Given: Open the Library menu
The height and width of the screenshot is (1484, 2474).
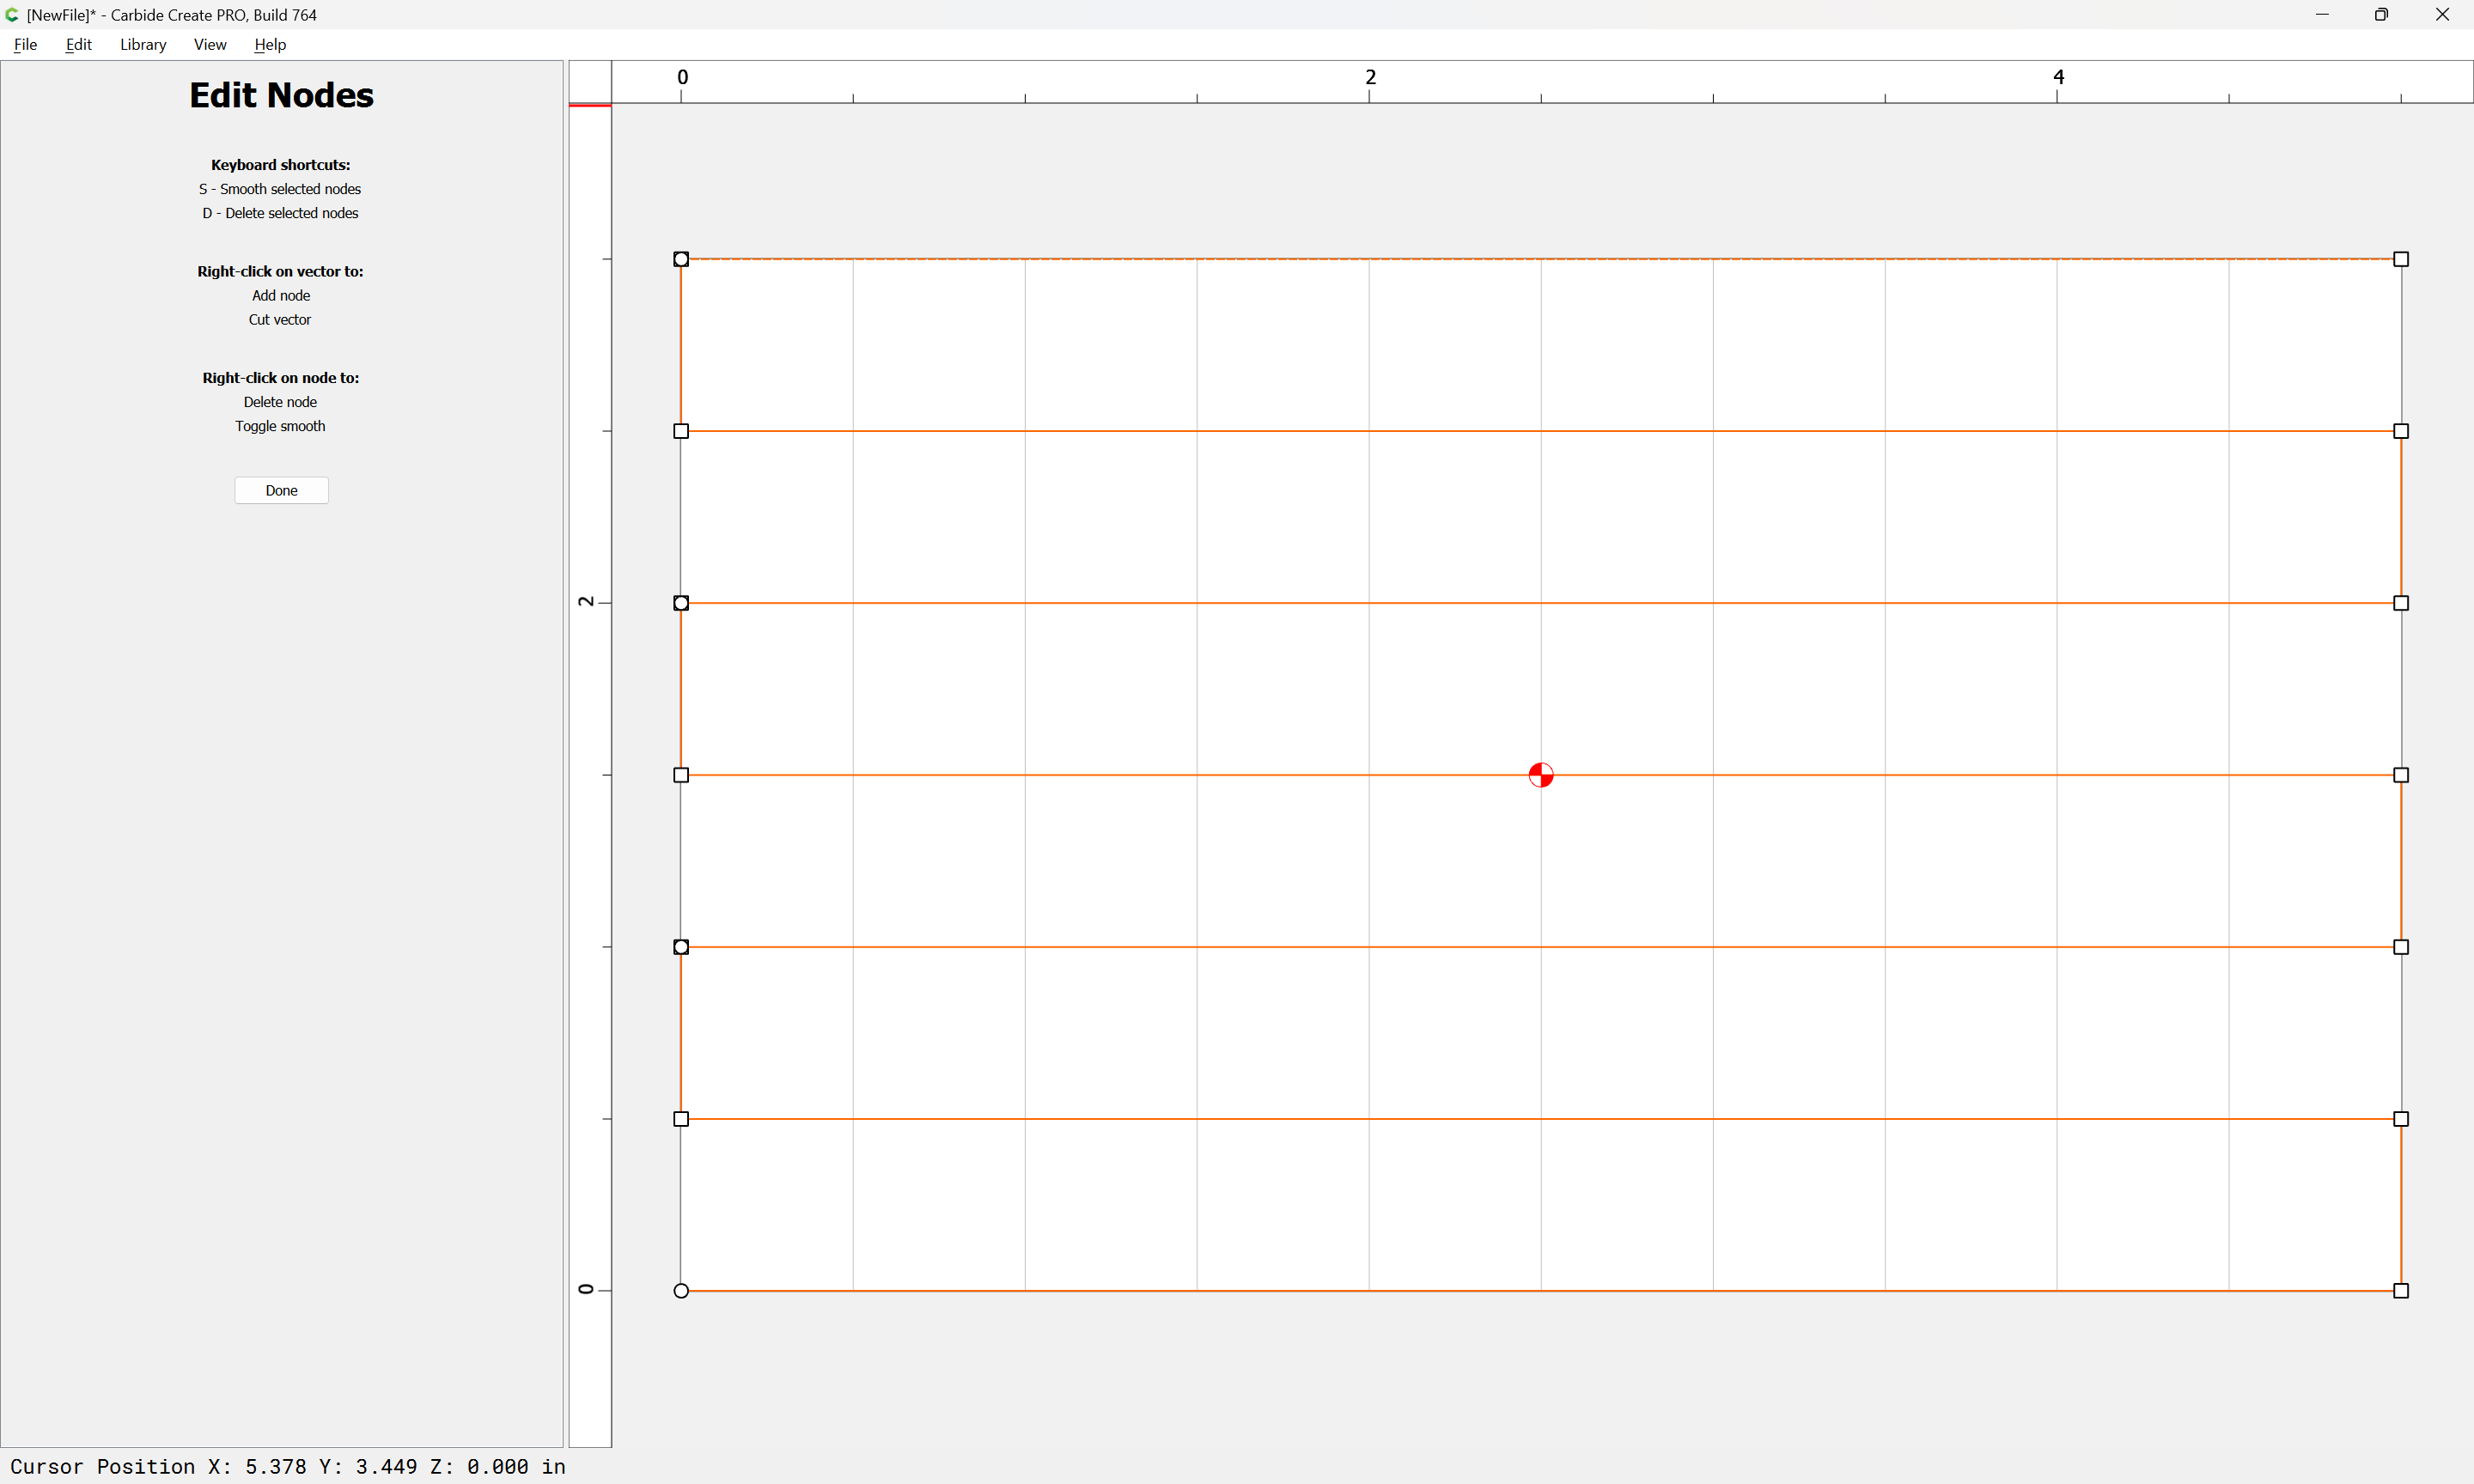Looking at the screenshot, I should (143, 44).
